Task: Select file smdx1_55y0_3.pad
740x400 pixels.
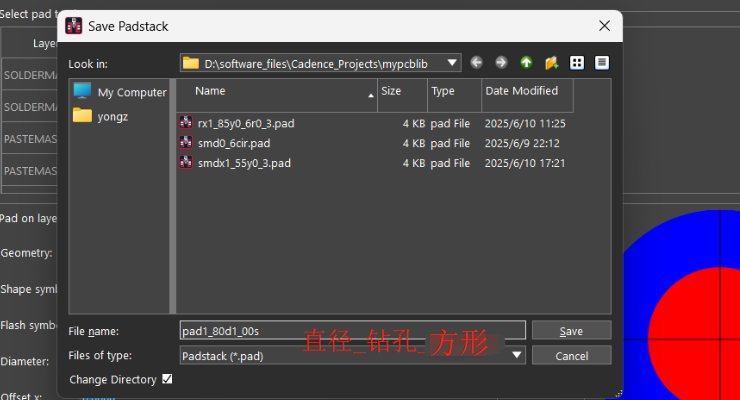Action: point(244,163)
